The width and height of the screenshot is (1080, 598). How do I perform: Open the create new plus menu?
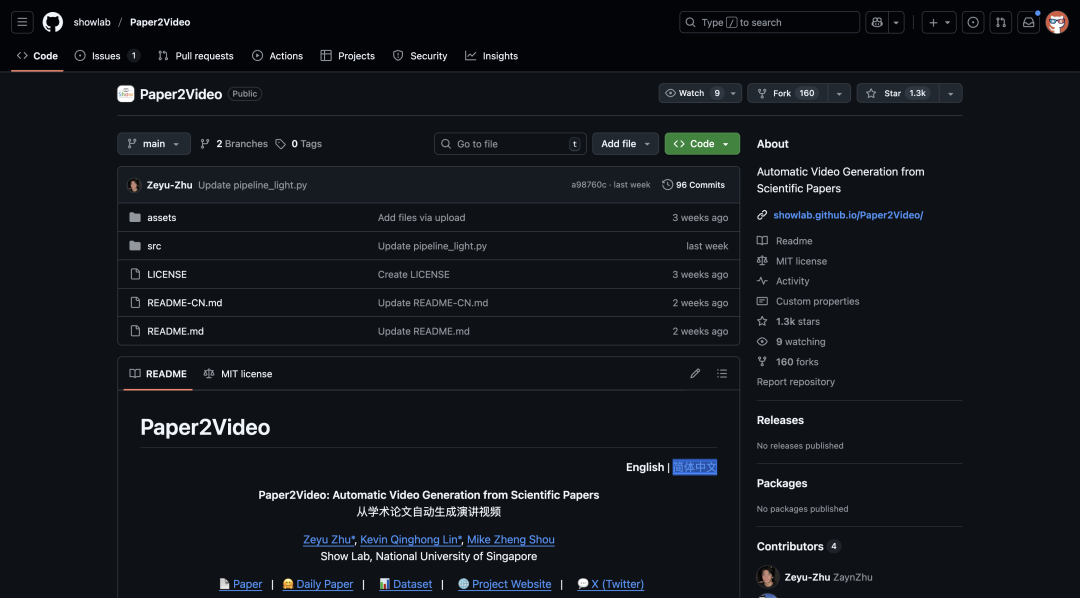coord(939,22)
